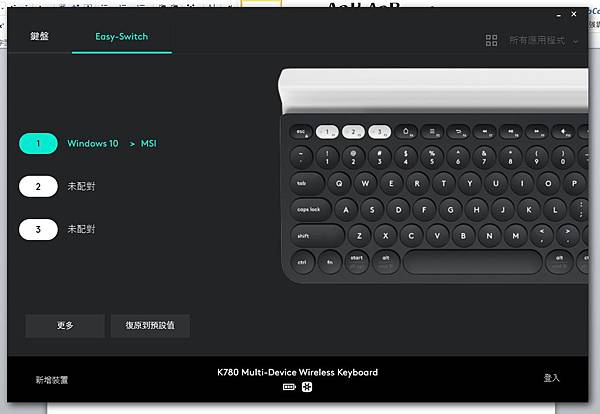Click the ctrl key on keyboard image
The image size is (600, 414).
(302, 262)
